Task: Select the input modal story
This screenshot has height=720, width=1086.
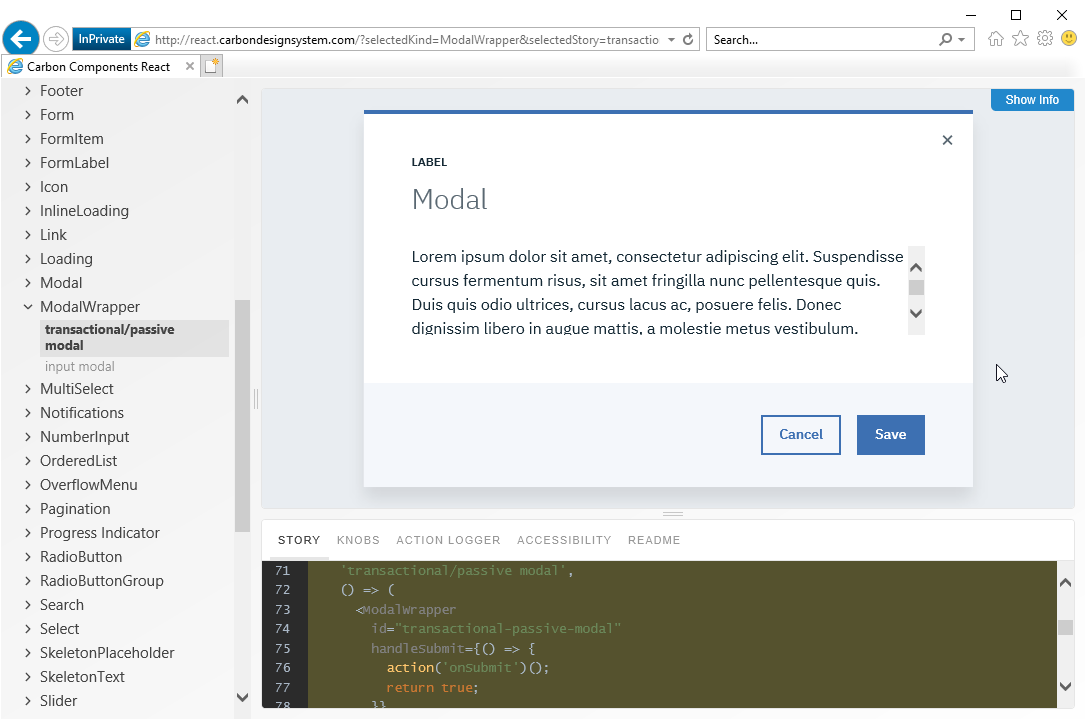Action: pos(79,366)
